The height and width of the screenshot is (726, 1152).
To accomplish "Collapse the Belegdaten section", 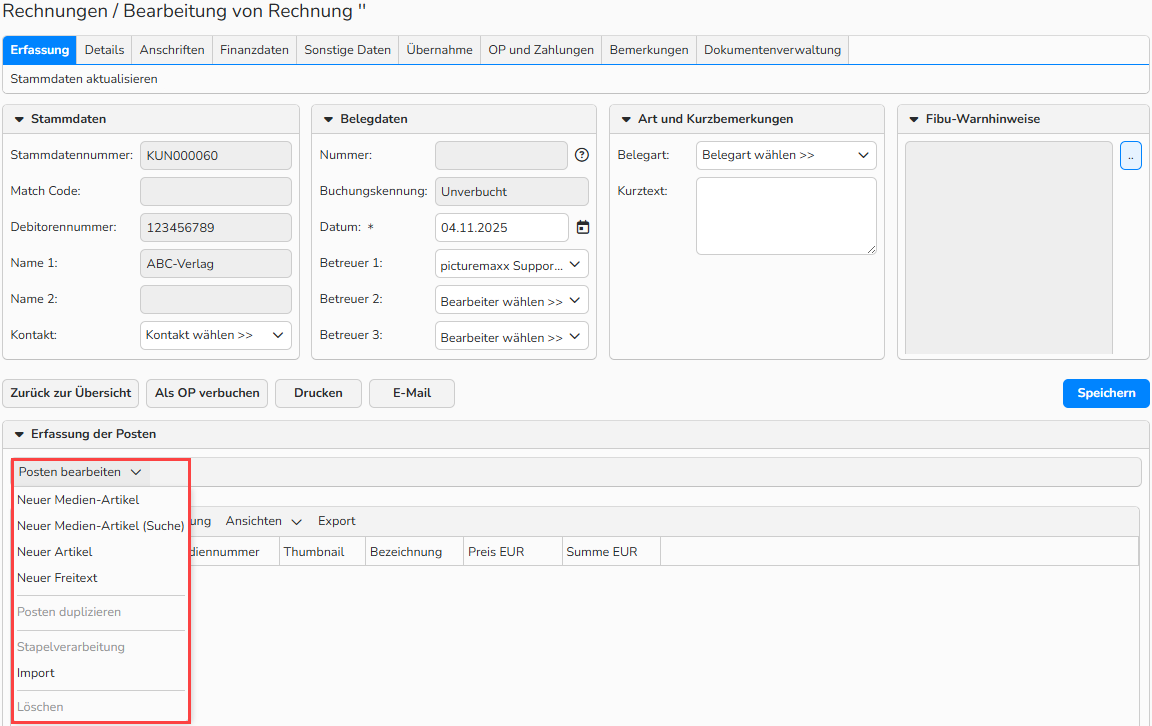I will click(328, 119).
